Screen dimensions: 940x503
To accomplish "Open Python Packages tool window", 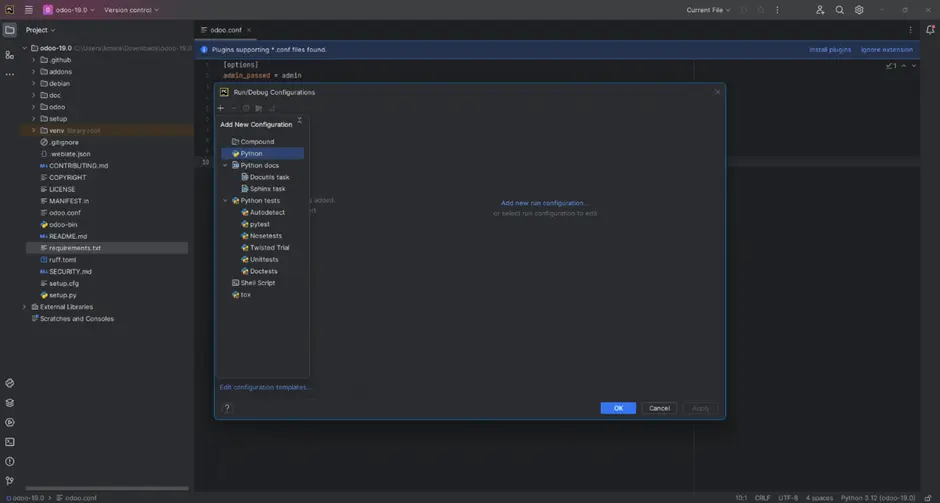I will click(x=10, y=383).
